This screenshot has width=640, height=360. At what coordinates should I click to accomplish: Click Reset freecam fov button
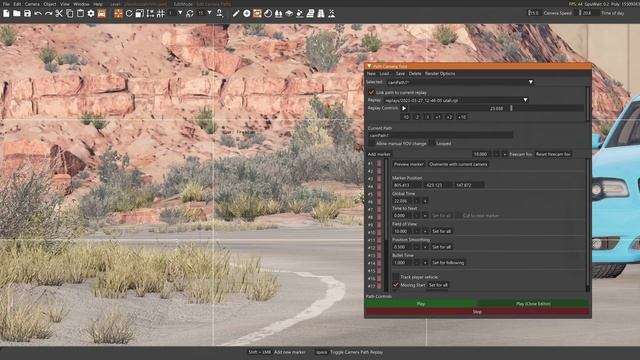(553, 154)
